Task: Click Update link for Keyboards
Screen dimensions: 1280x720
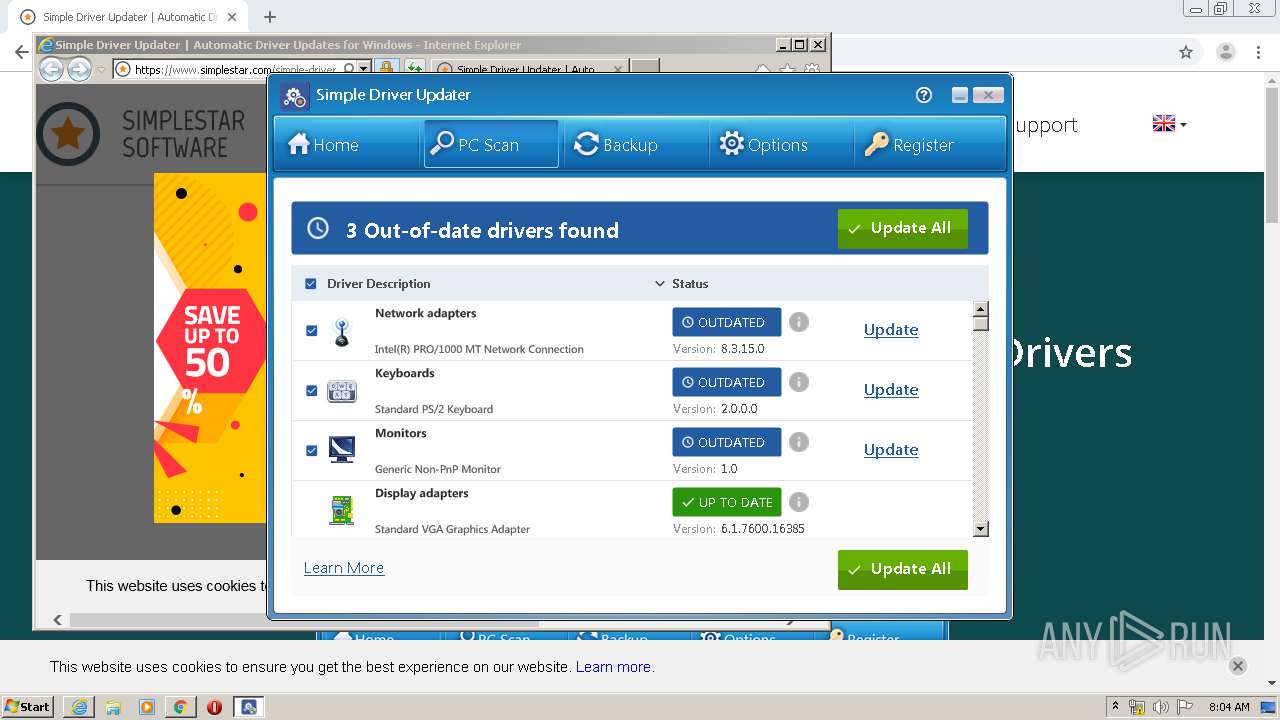Action: click(x=891, y=390)
